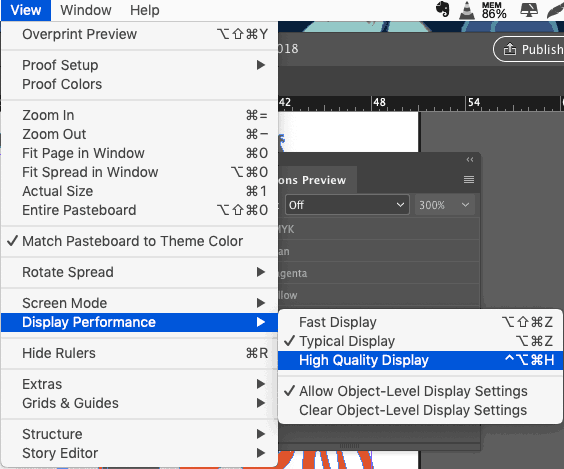Click the Publish button
The height and width of the screenshot is (469, 564).
click(x=529, y=49)
